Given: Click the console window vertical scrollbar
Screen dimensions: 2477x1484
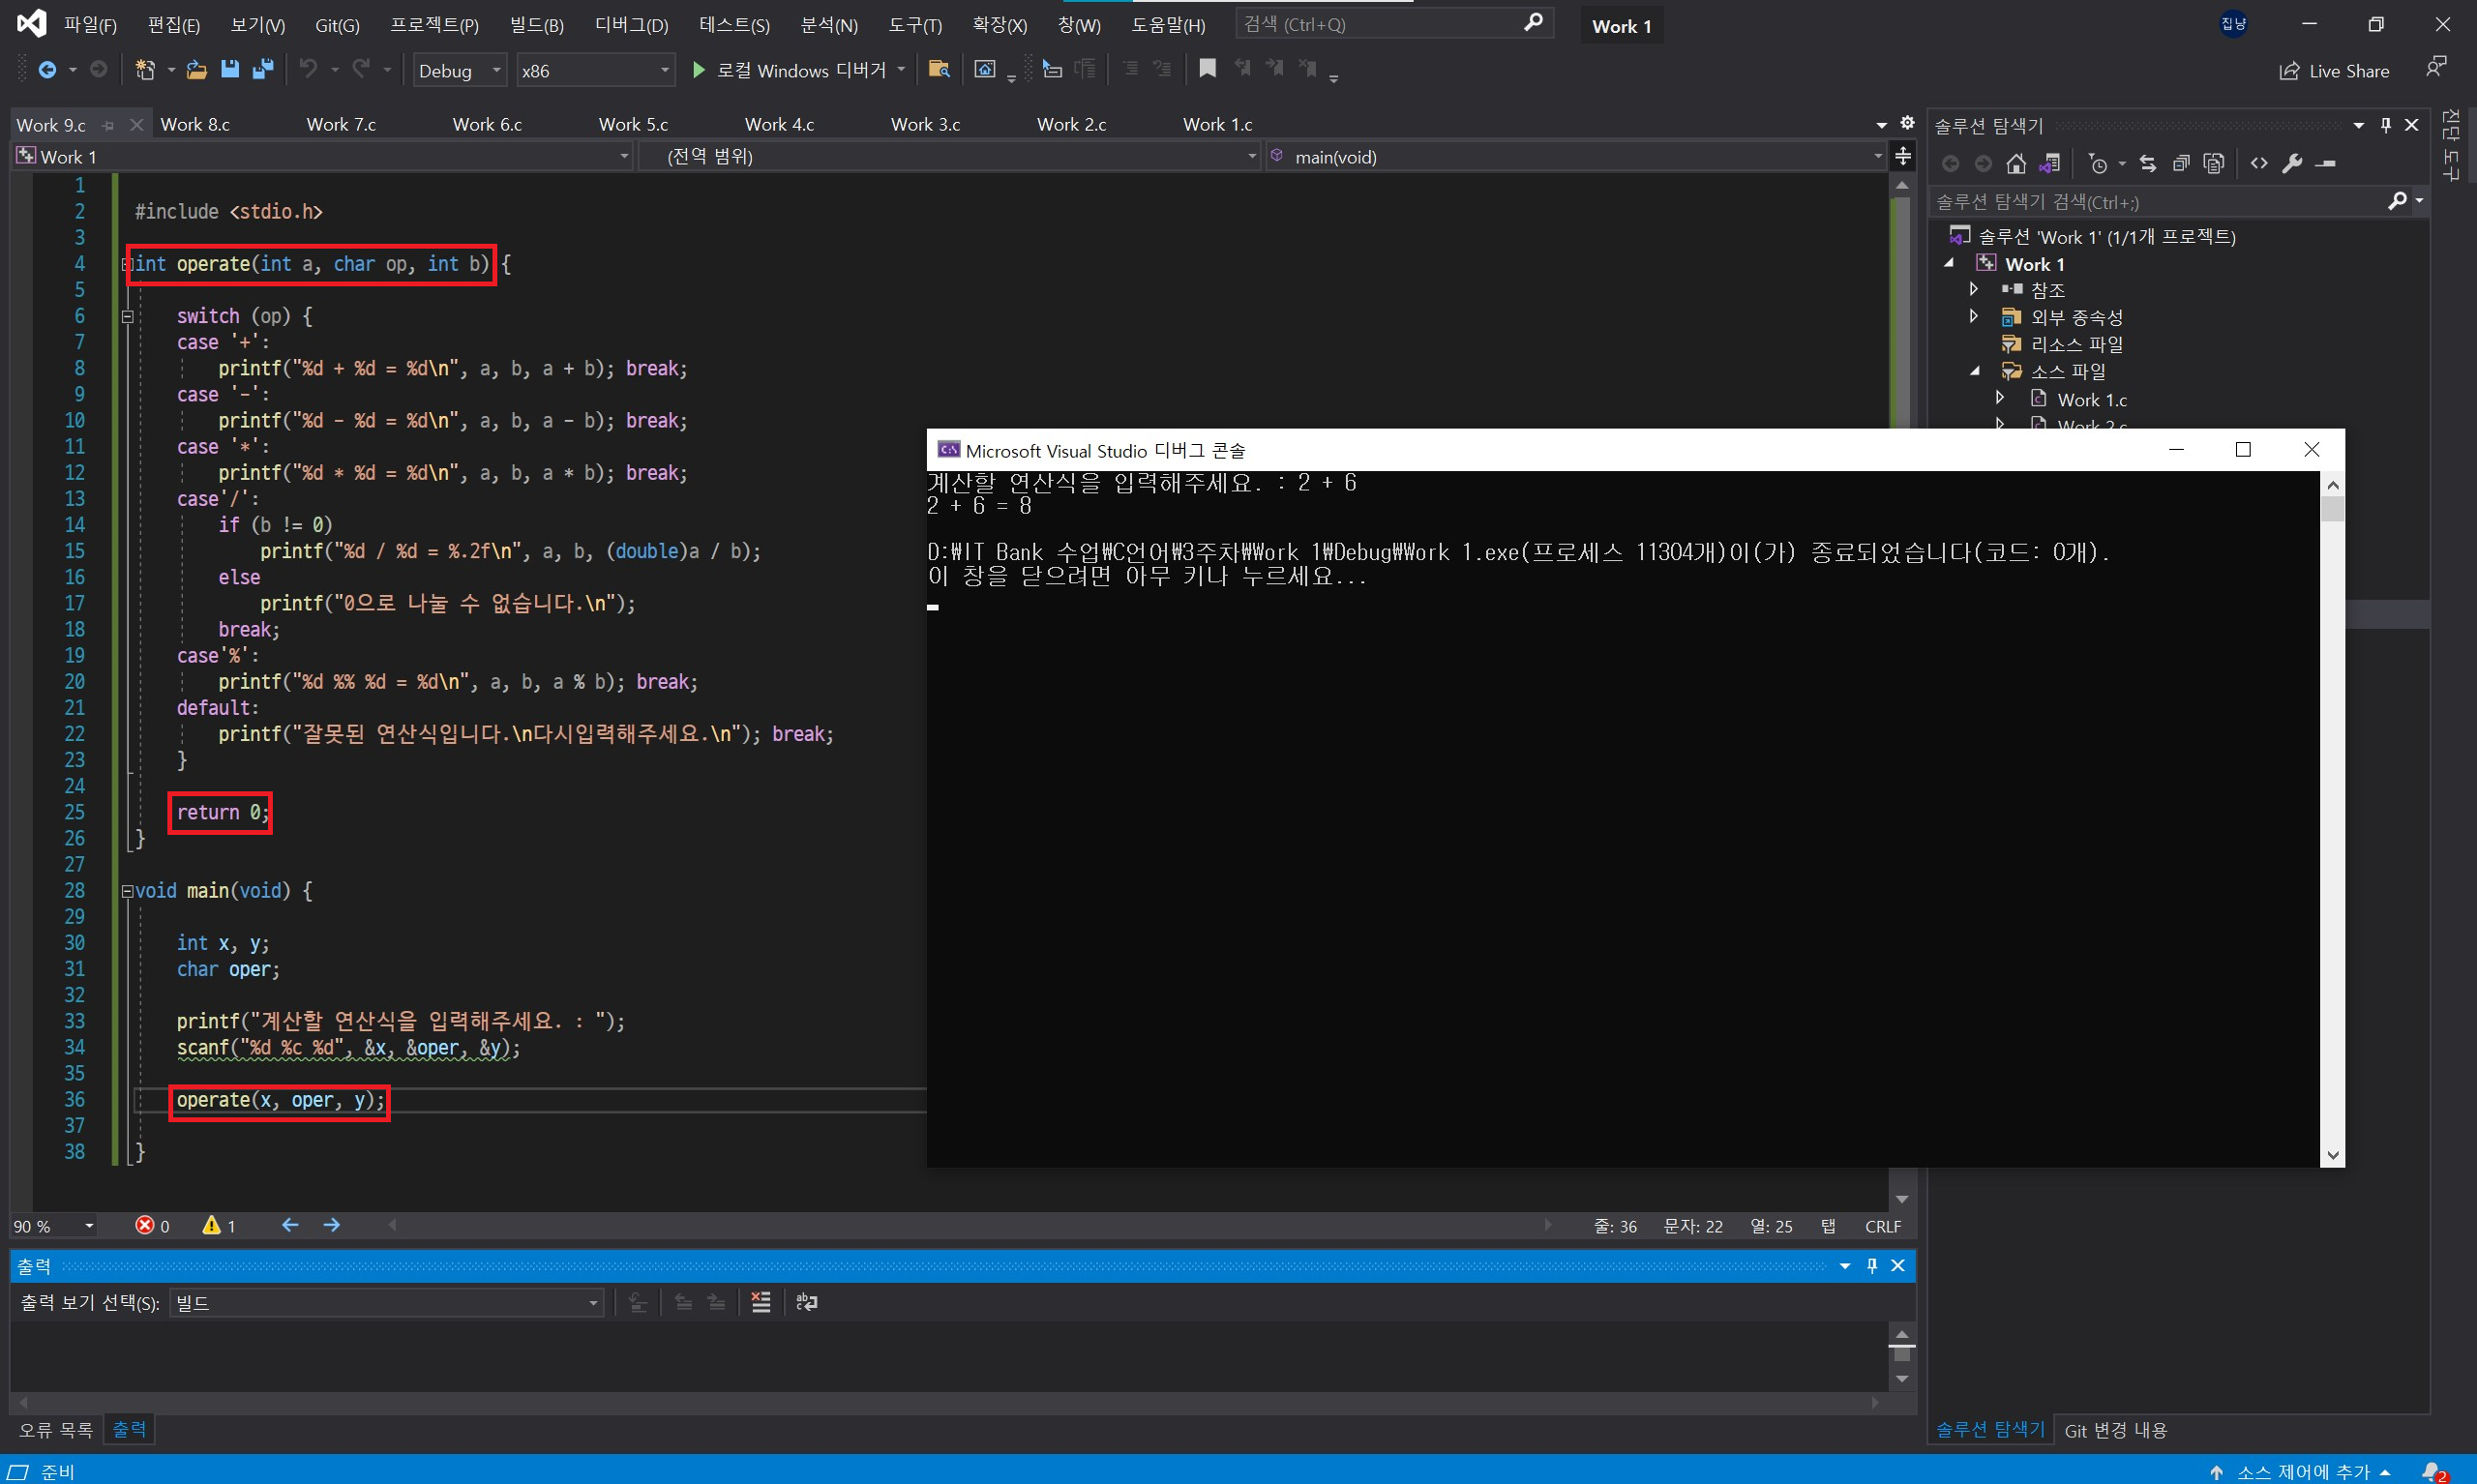Looking at the screenshot, I should pyautogui.click(x=2332, y=820).
